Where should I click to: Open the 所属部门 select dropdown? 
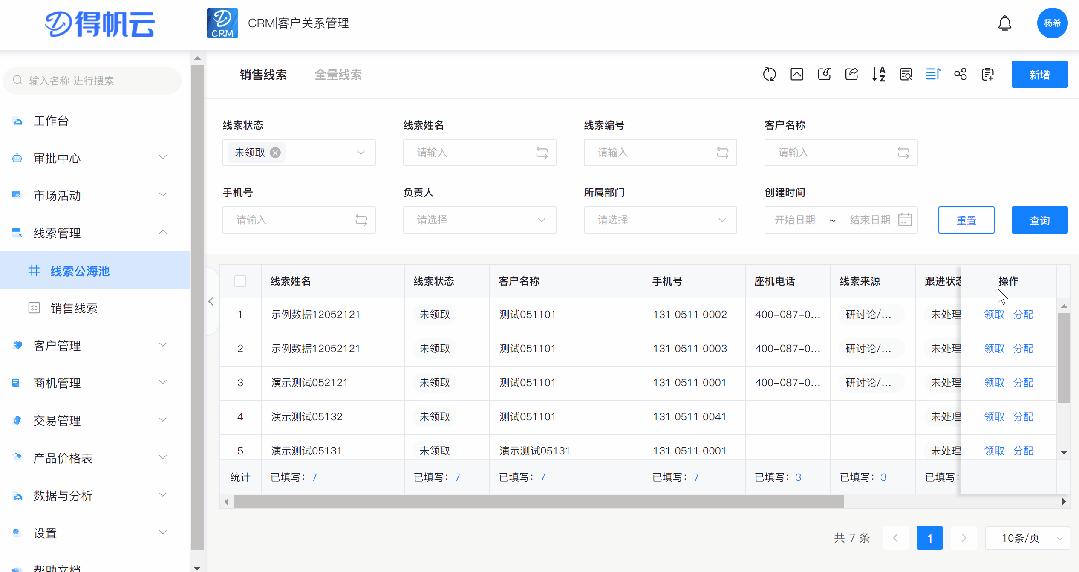tap(660, 220)
